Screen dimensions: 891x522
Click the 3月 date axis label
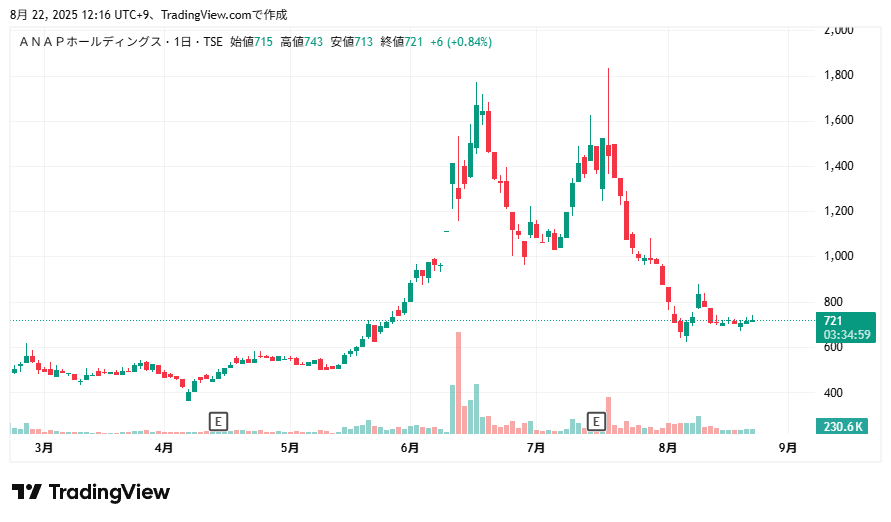tap(44, 448)
